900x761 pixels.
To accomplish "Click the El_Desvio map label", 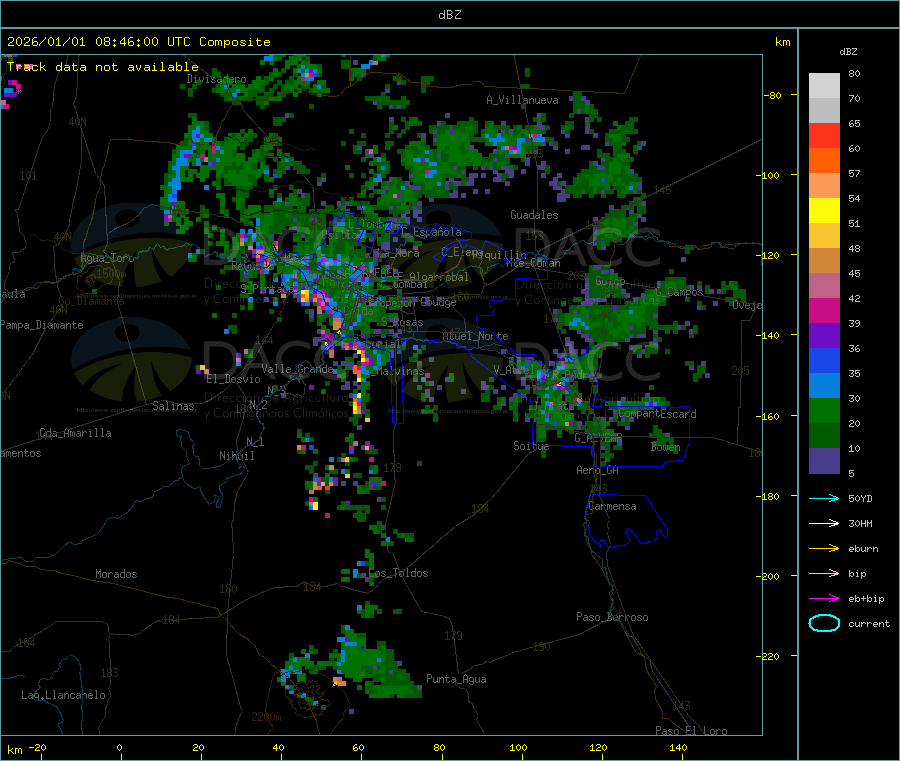I will coord(234,379).
